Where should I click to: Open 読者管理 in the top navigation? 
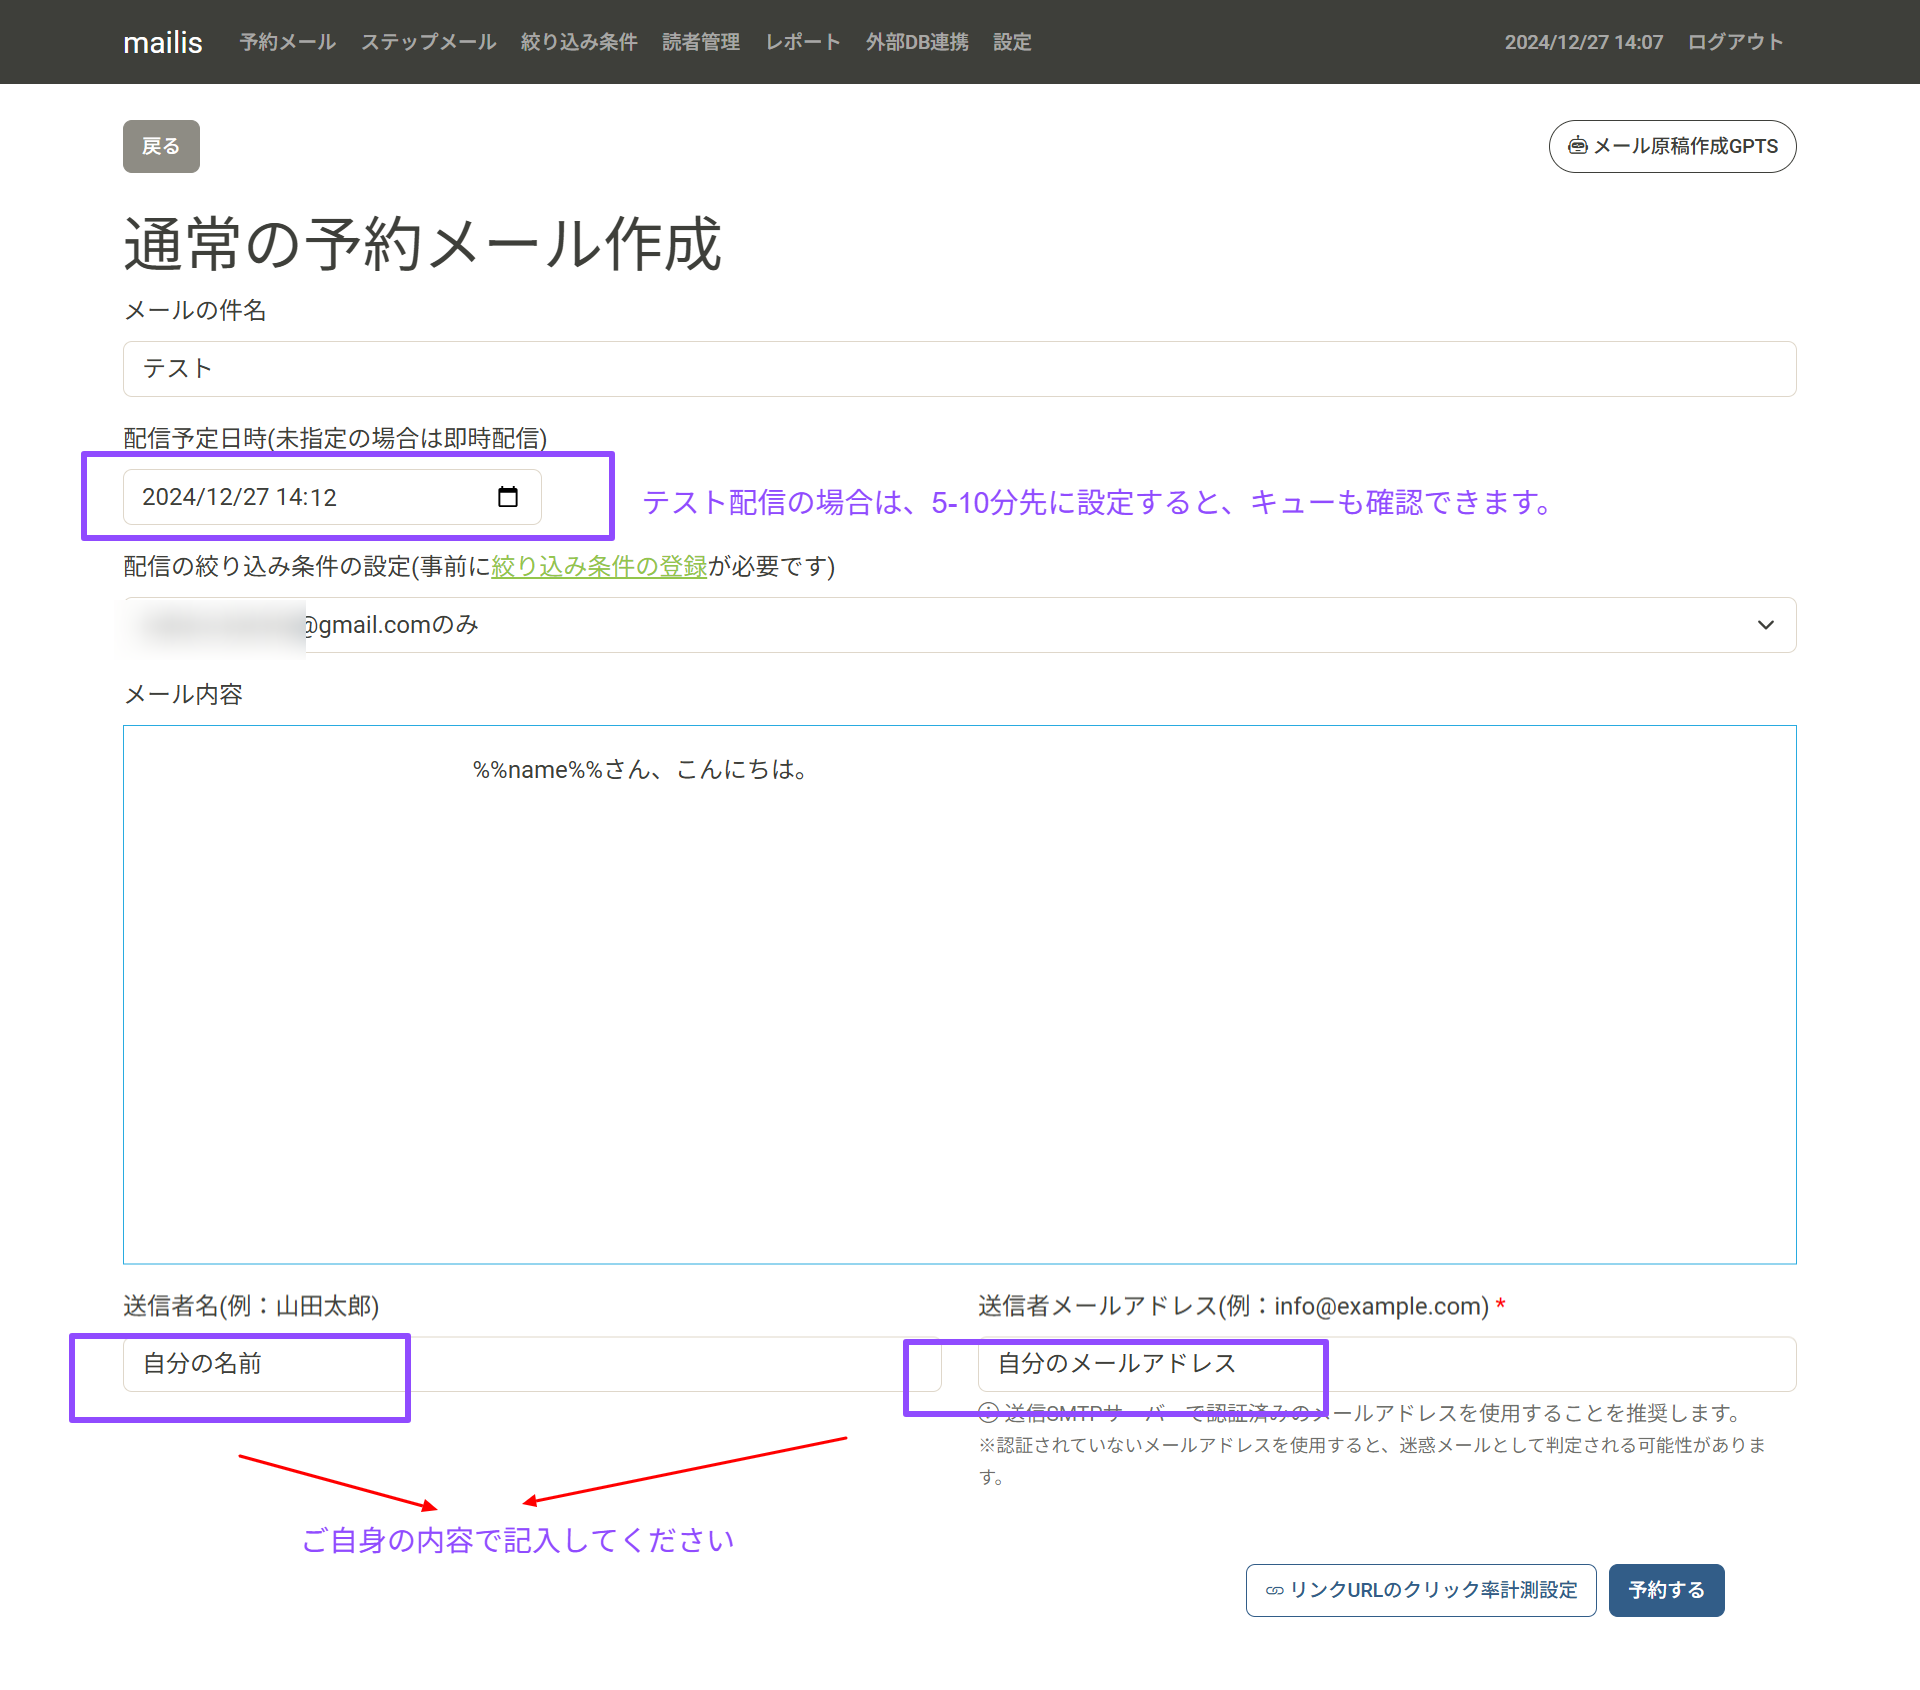700,42
